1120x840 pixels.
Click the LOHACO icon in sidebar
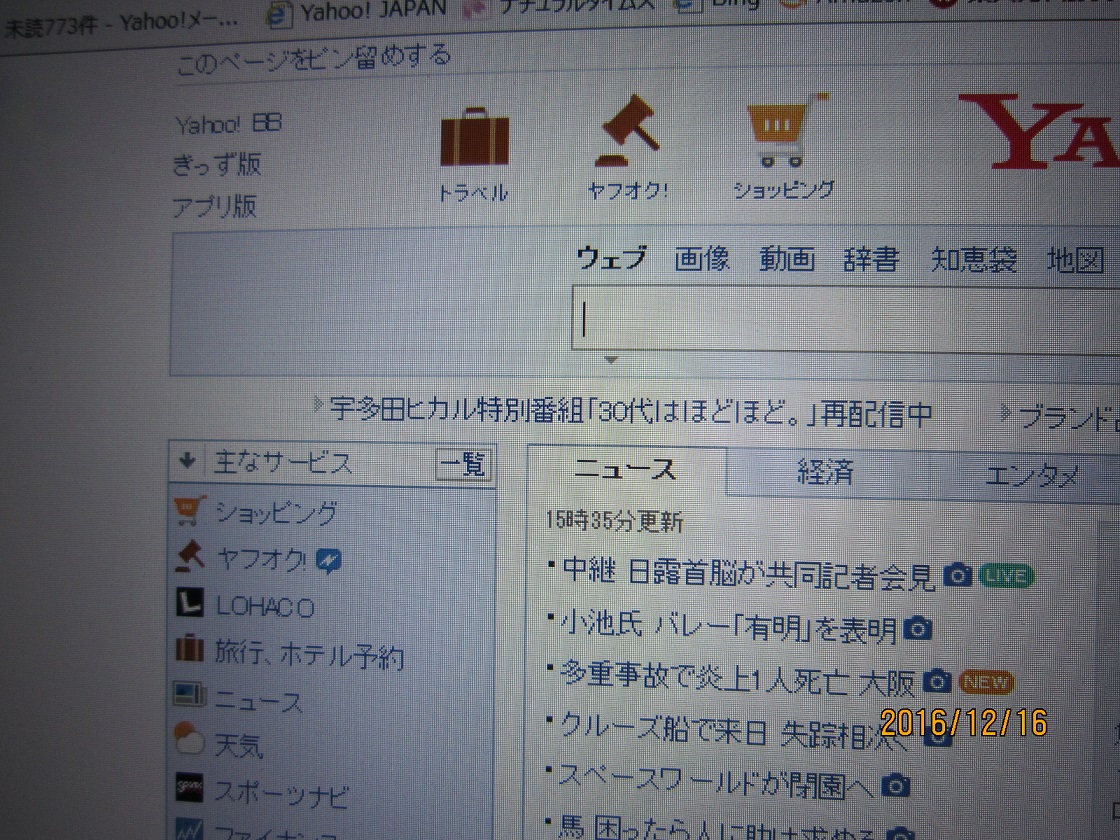pyautogui.click(x=189, y=606)
